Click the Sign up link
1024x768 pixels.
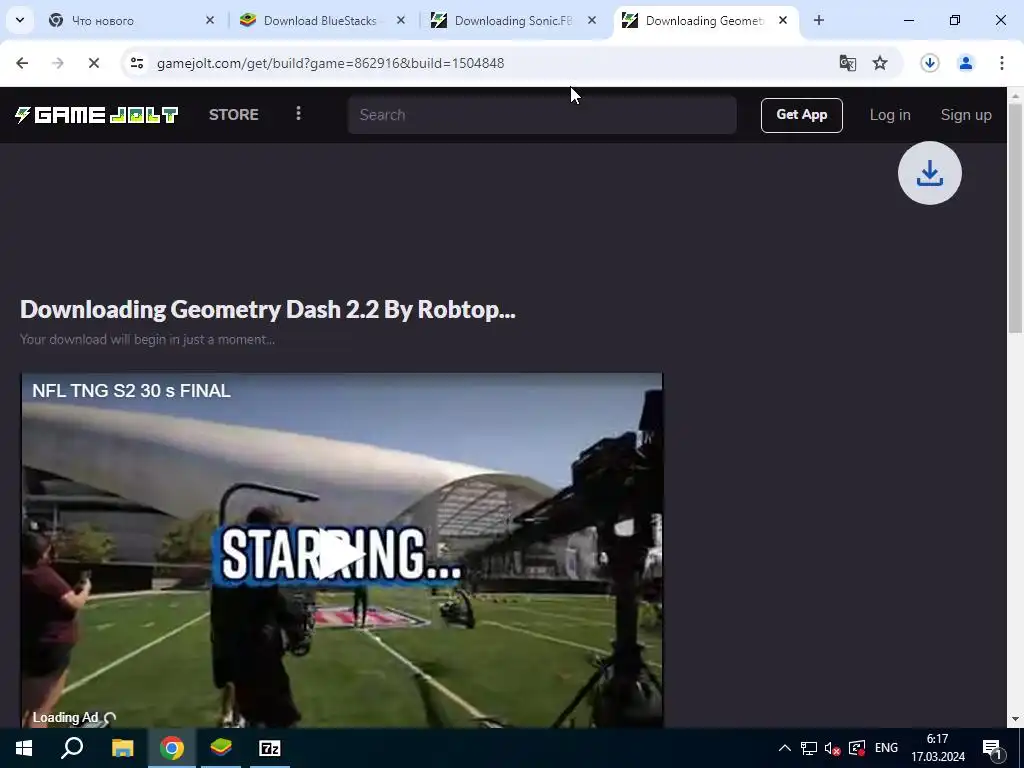966,115
